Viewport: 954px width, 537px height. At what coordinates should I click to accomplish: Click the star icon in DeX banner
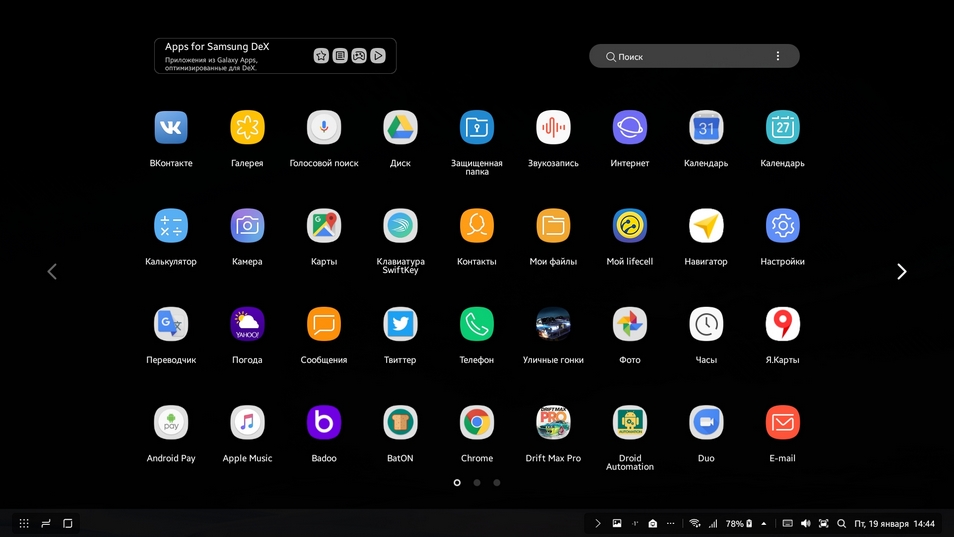coord(321,56)
